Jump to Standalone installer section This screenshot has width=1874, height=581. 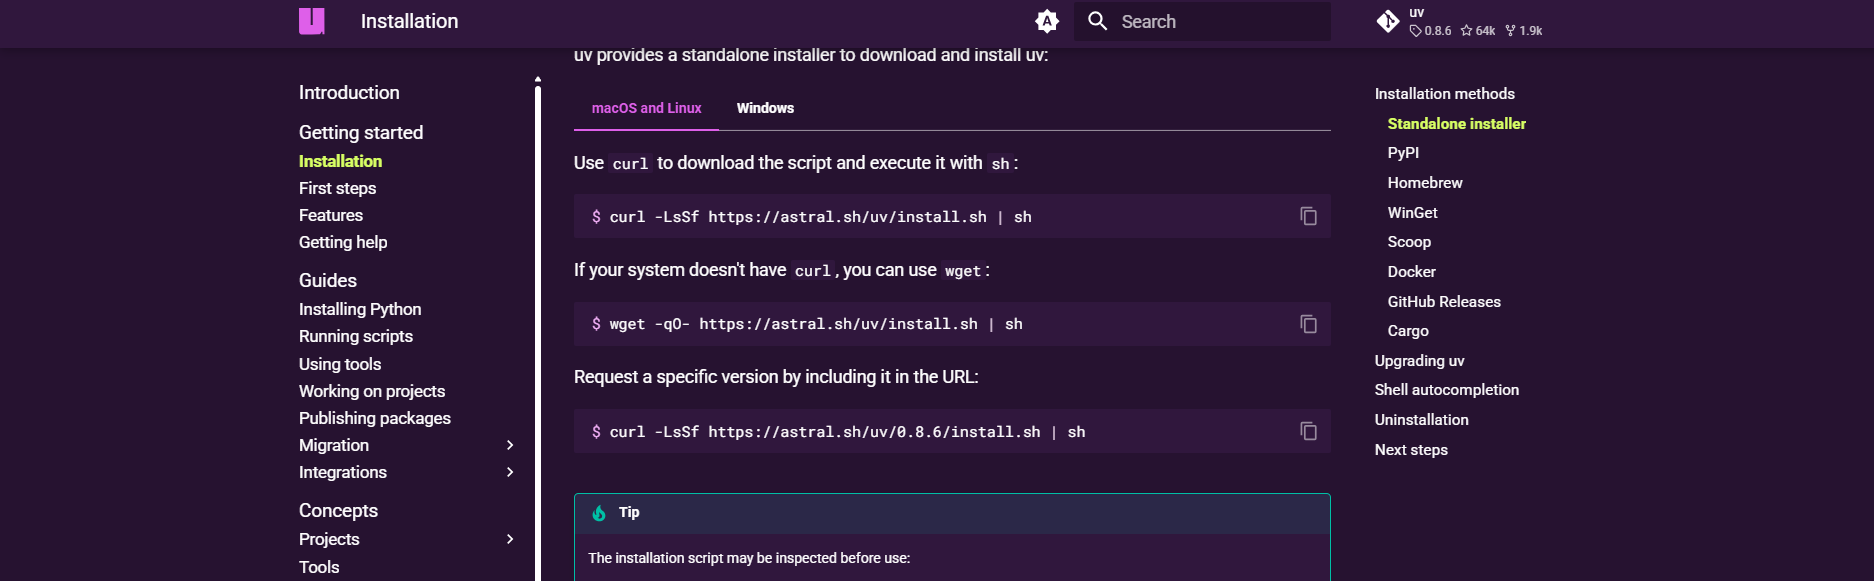1457,123
